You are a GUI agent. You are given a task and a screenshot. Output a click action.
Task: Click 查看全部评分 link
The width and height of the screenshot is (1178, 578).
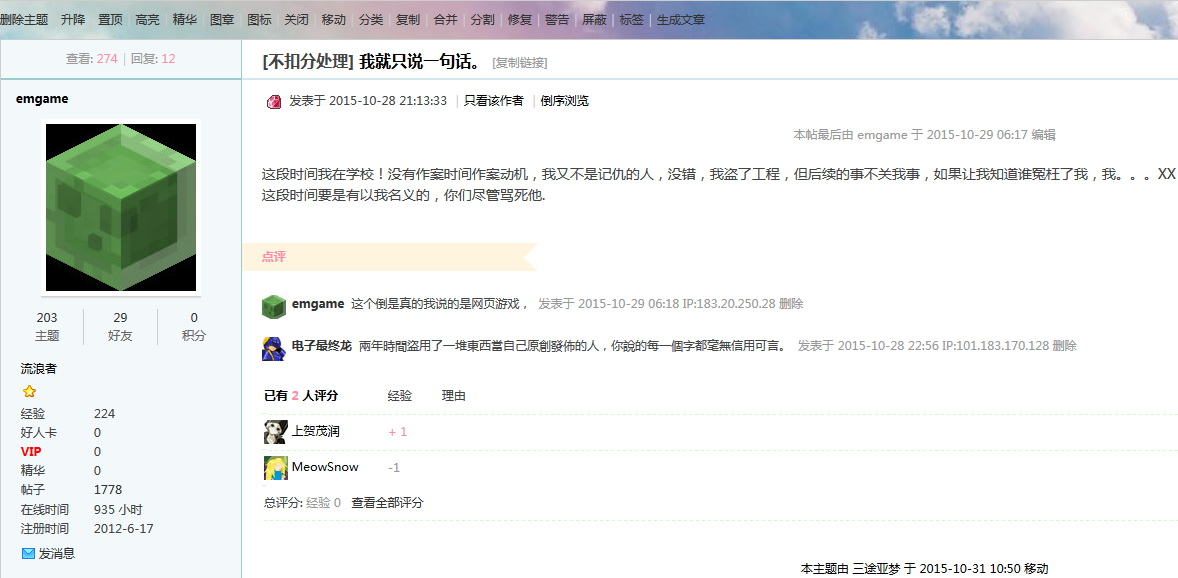[x=388, y=503]
